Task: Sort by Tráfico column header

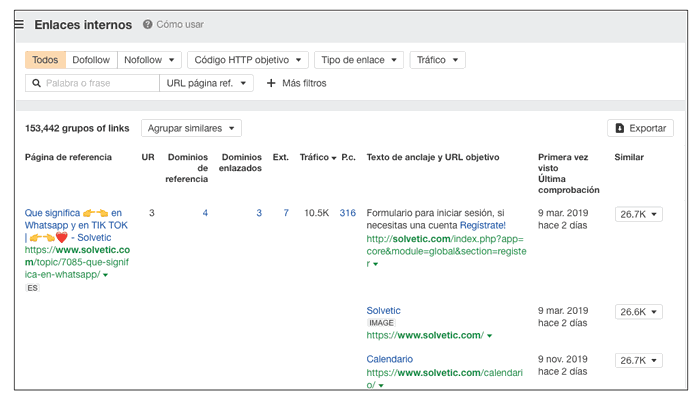Action: click(318, 157)
